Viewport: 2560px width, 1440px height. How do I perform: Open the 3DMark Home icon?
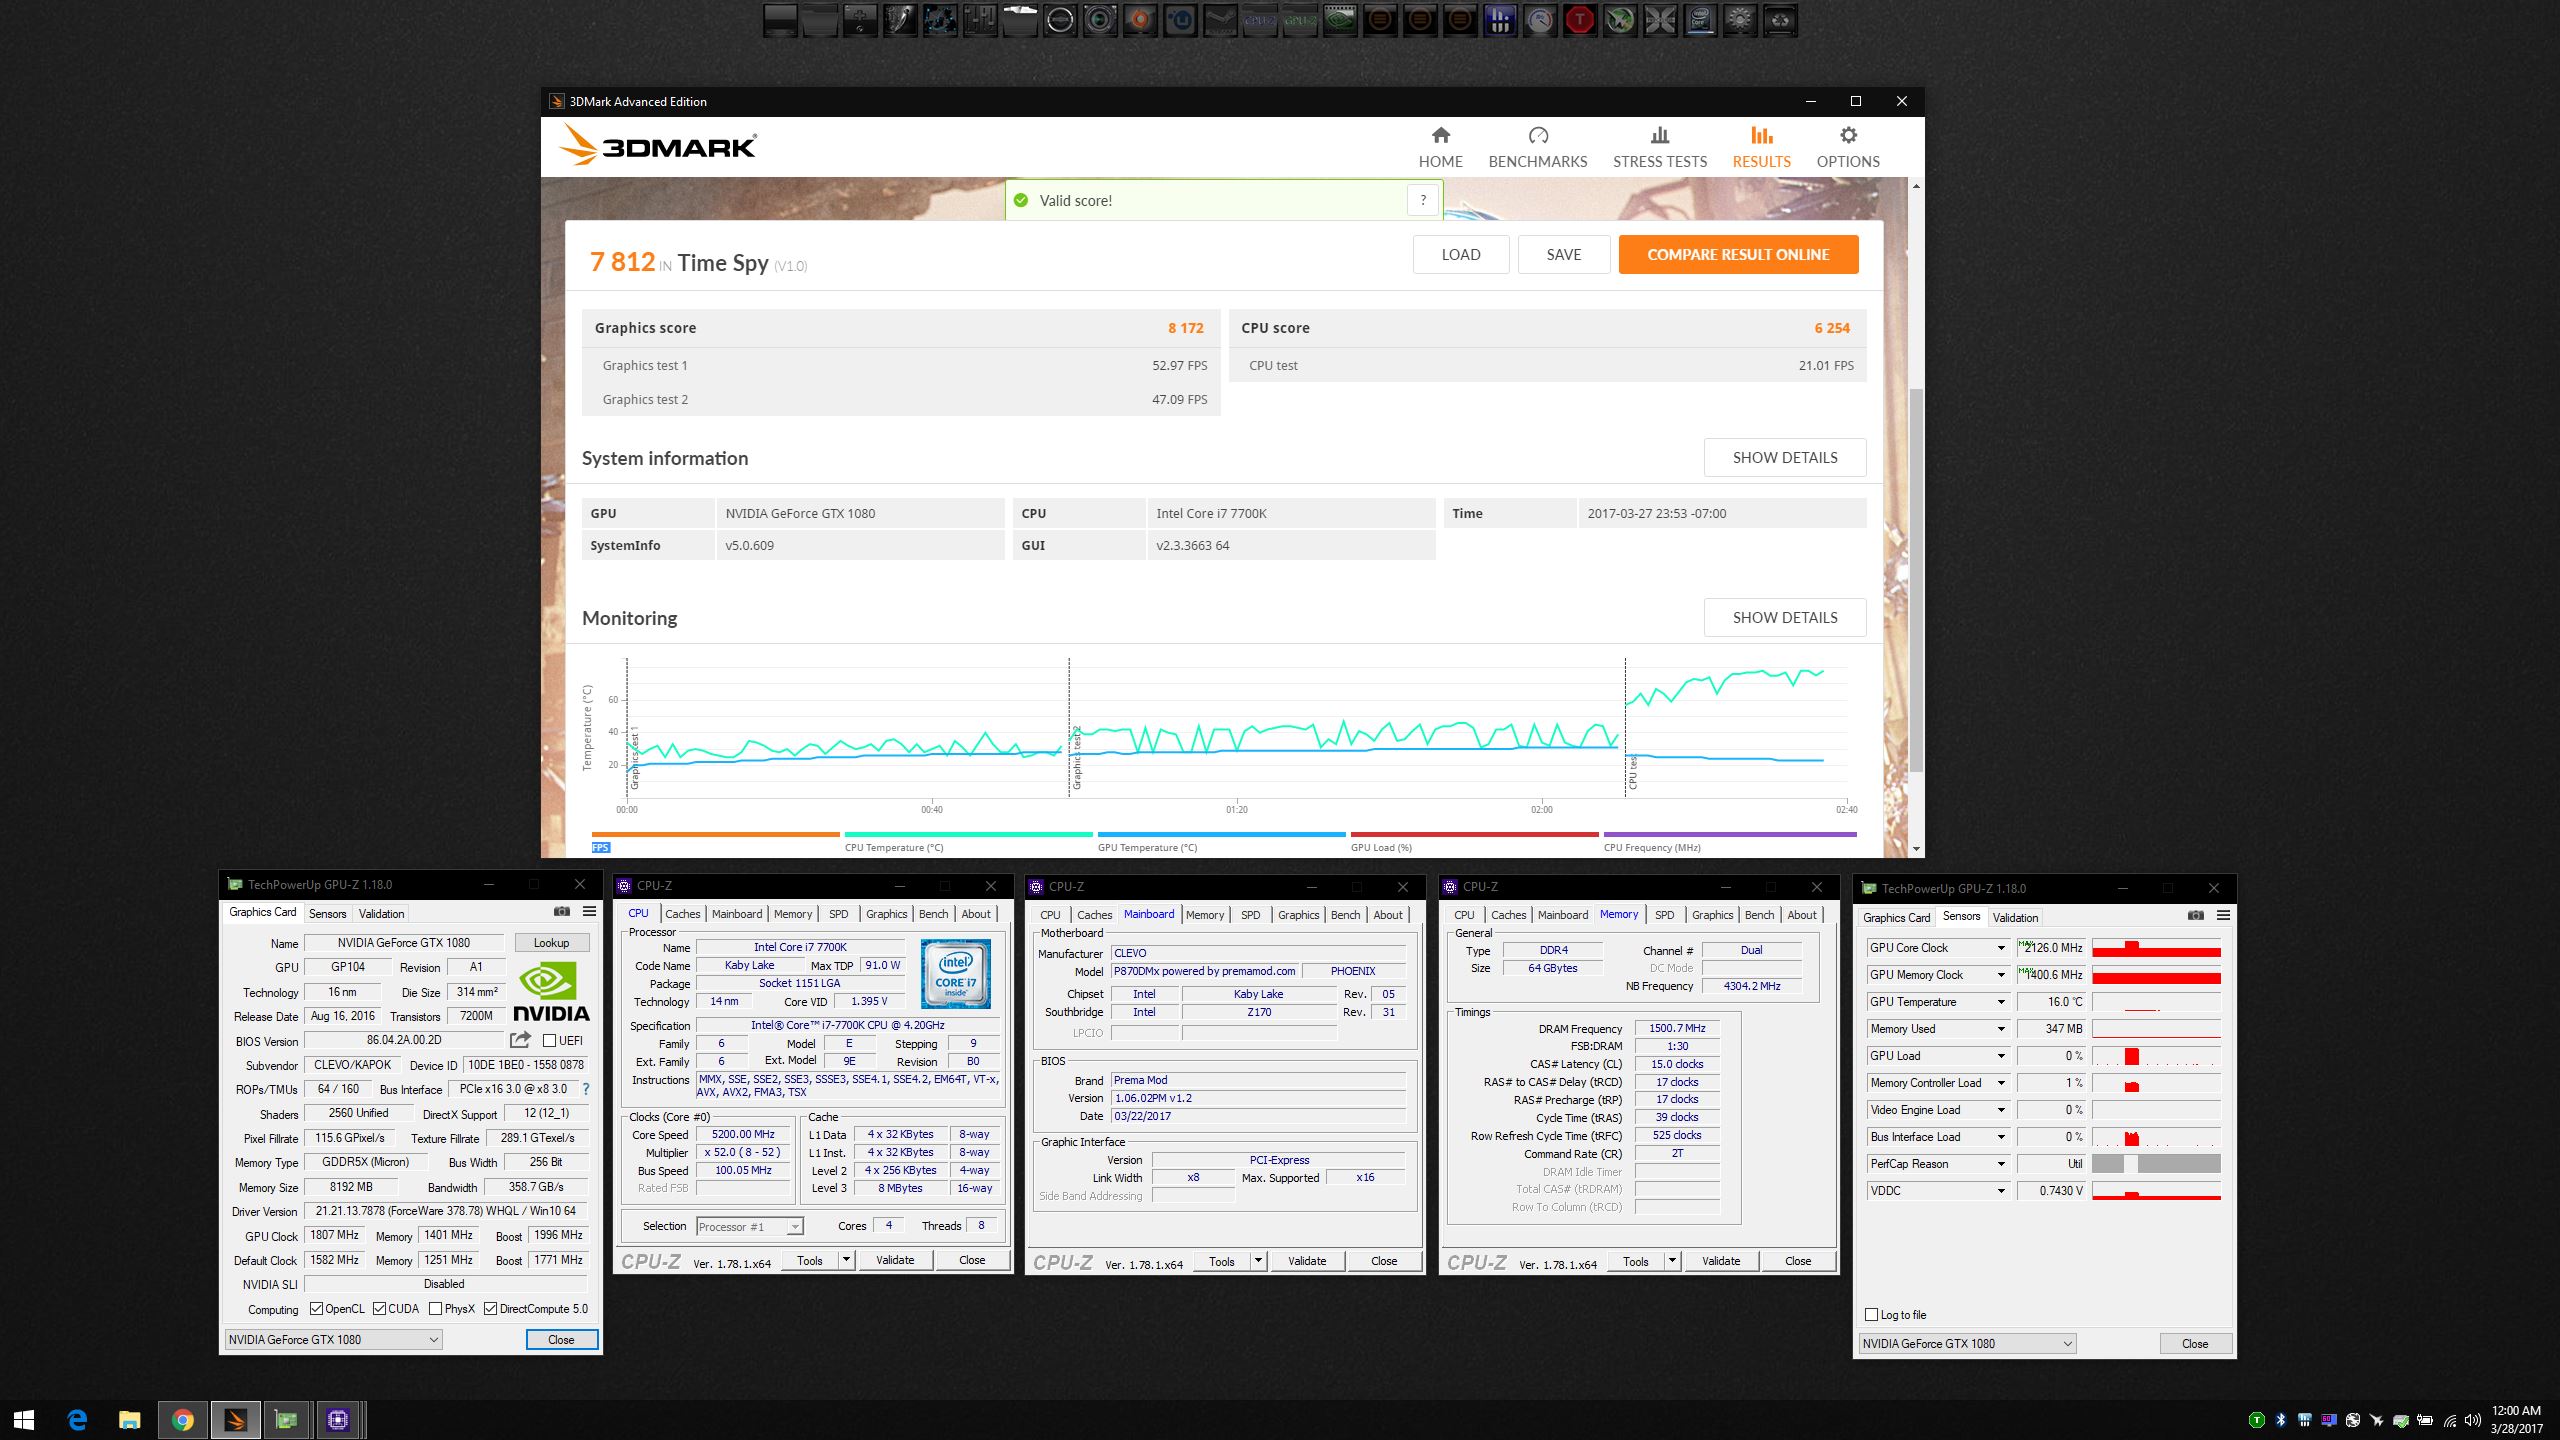(1440, 136)
